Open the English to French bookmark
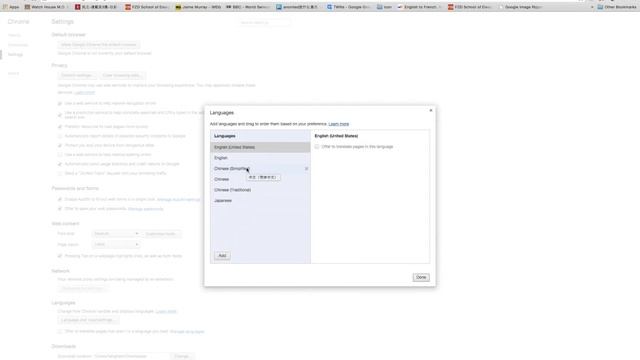This screenshot has height=360, width=640. coord(419,7)
